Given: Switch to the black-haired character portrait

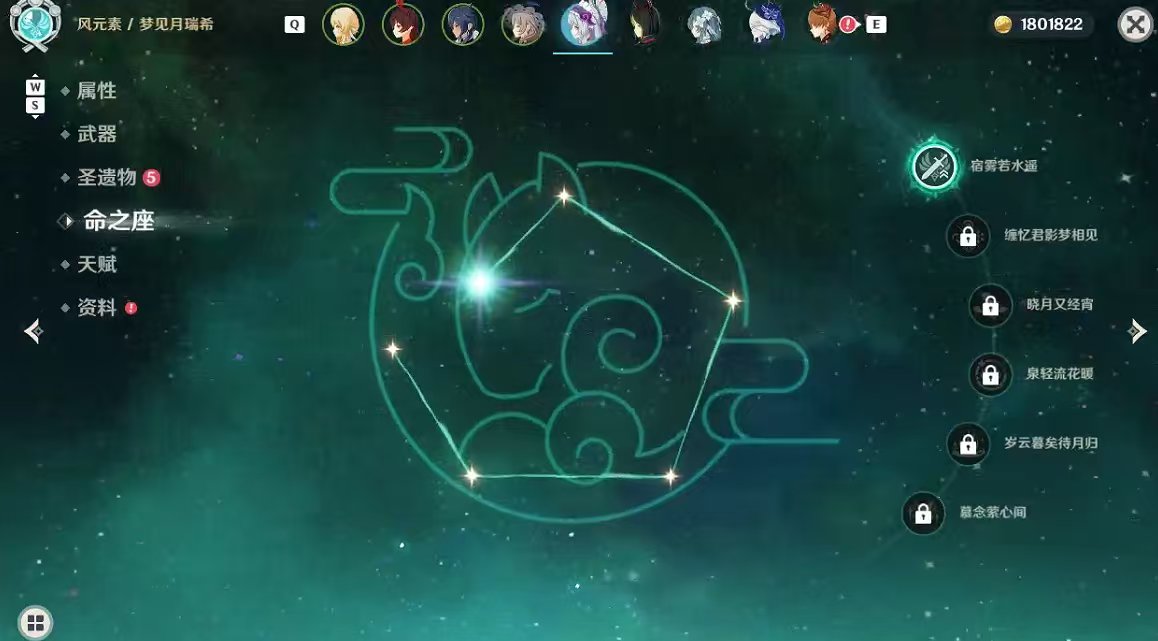Looking at the screenshot, I should pos(644,24).
